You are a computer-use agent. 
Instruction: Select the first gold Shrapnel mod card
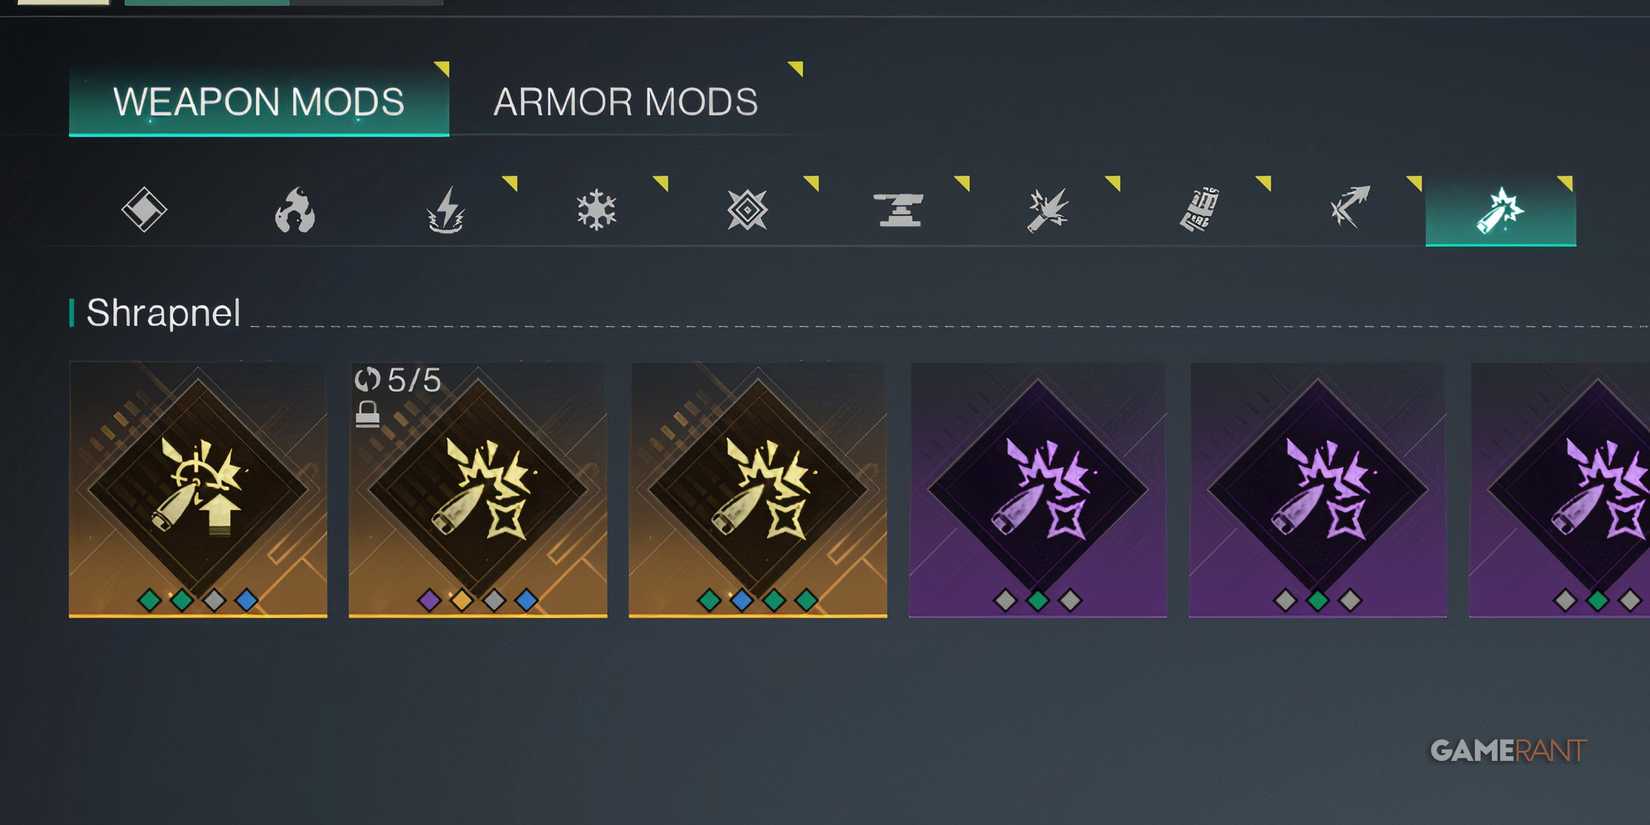coord(198,490)
